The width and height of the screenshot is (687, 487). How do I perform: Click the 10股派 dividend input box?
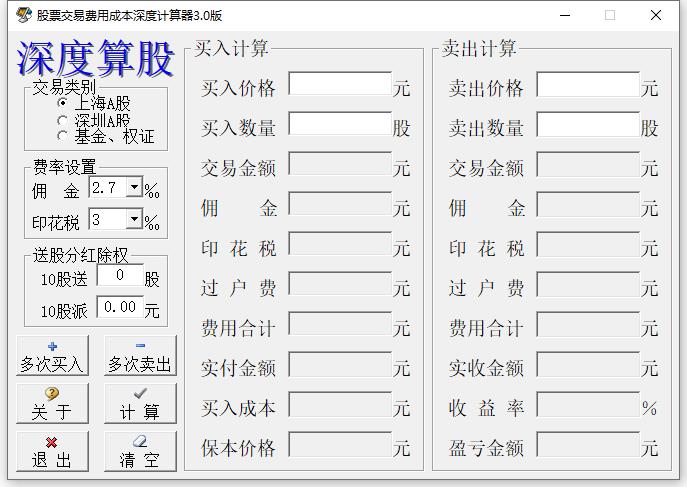click(x=120, y=308)
